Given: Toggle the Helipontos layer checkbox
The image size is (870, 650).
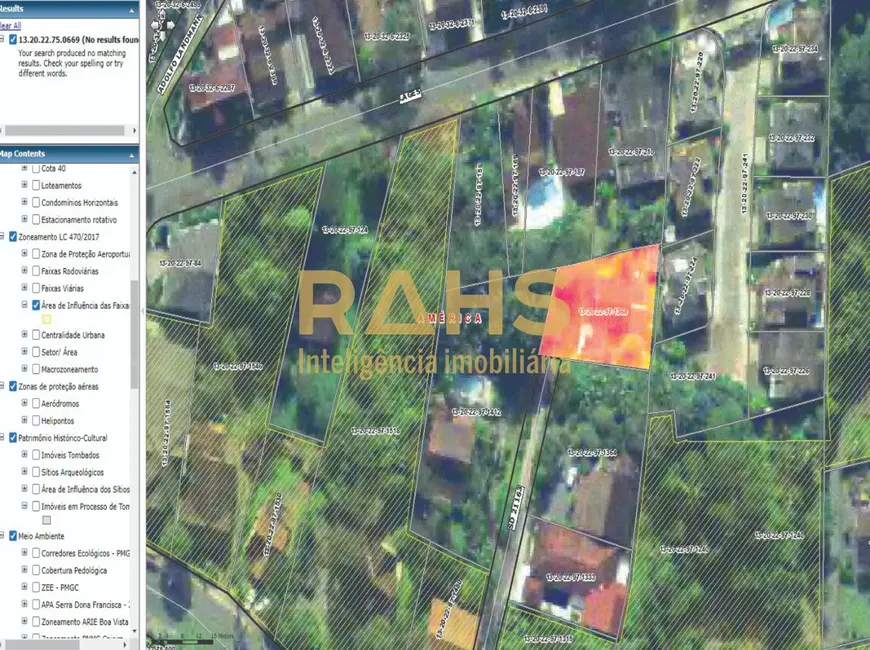Looking at the screenshot, I should click(37, 420).
